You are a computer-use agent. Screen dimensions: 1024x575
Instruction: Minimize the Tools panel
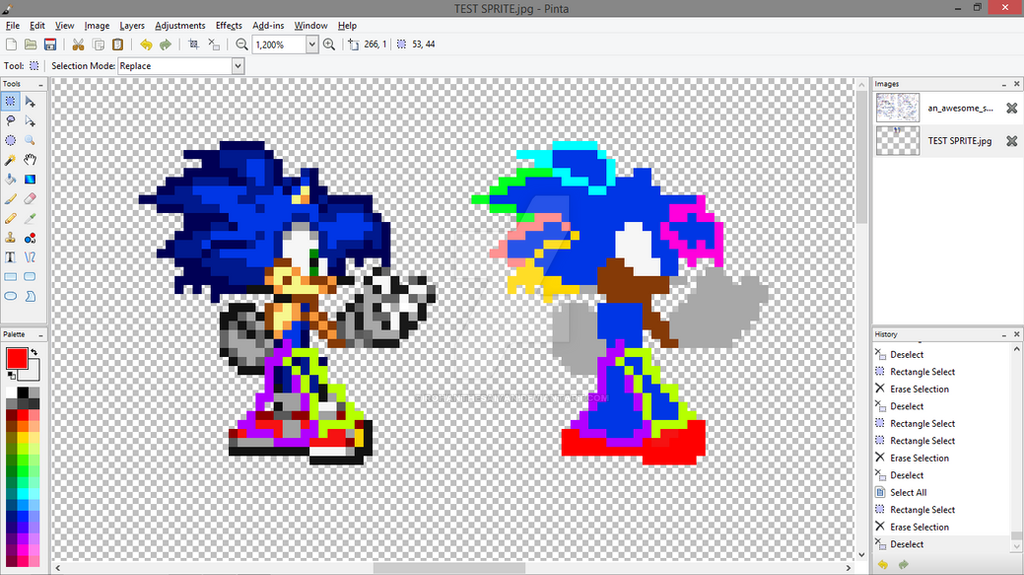pyautogui.click(x=40, y=84)
